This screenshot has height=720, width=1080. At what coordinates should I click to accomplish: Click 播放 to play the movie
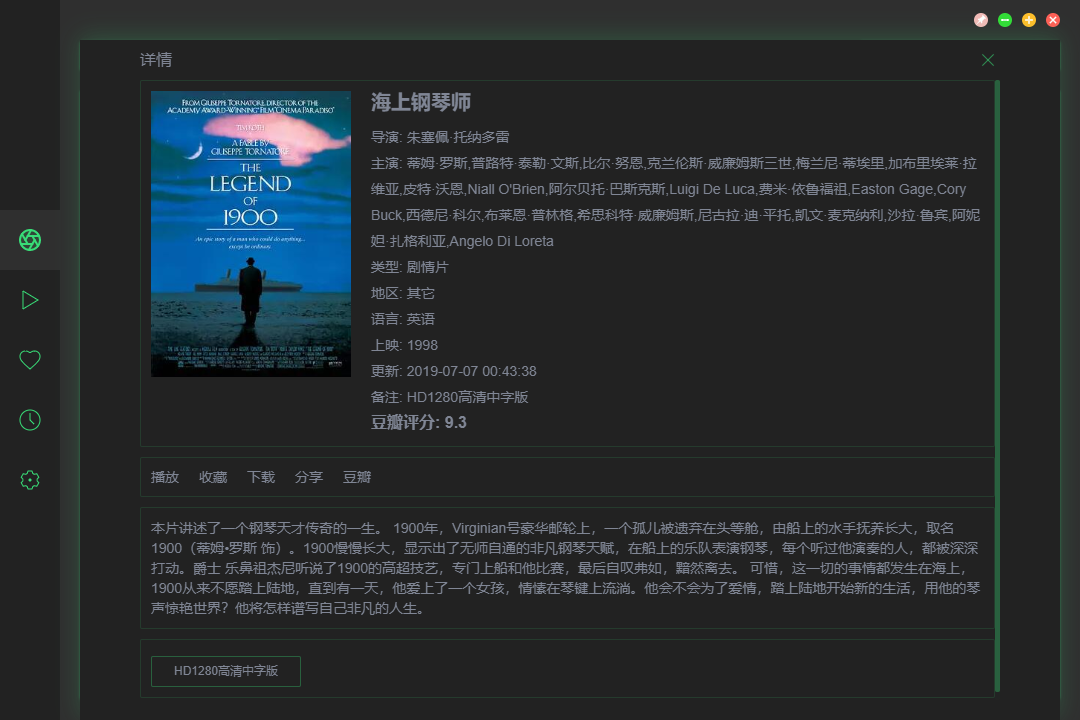pos(165,477)
